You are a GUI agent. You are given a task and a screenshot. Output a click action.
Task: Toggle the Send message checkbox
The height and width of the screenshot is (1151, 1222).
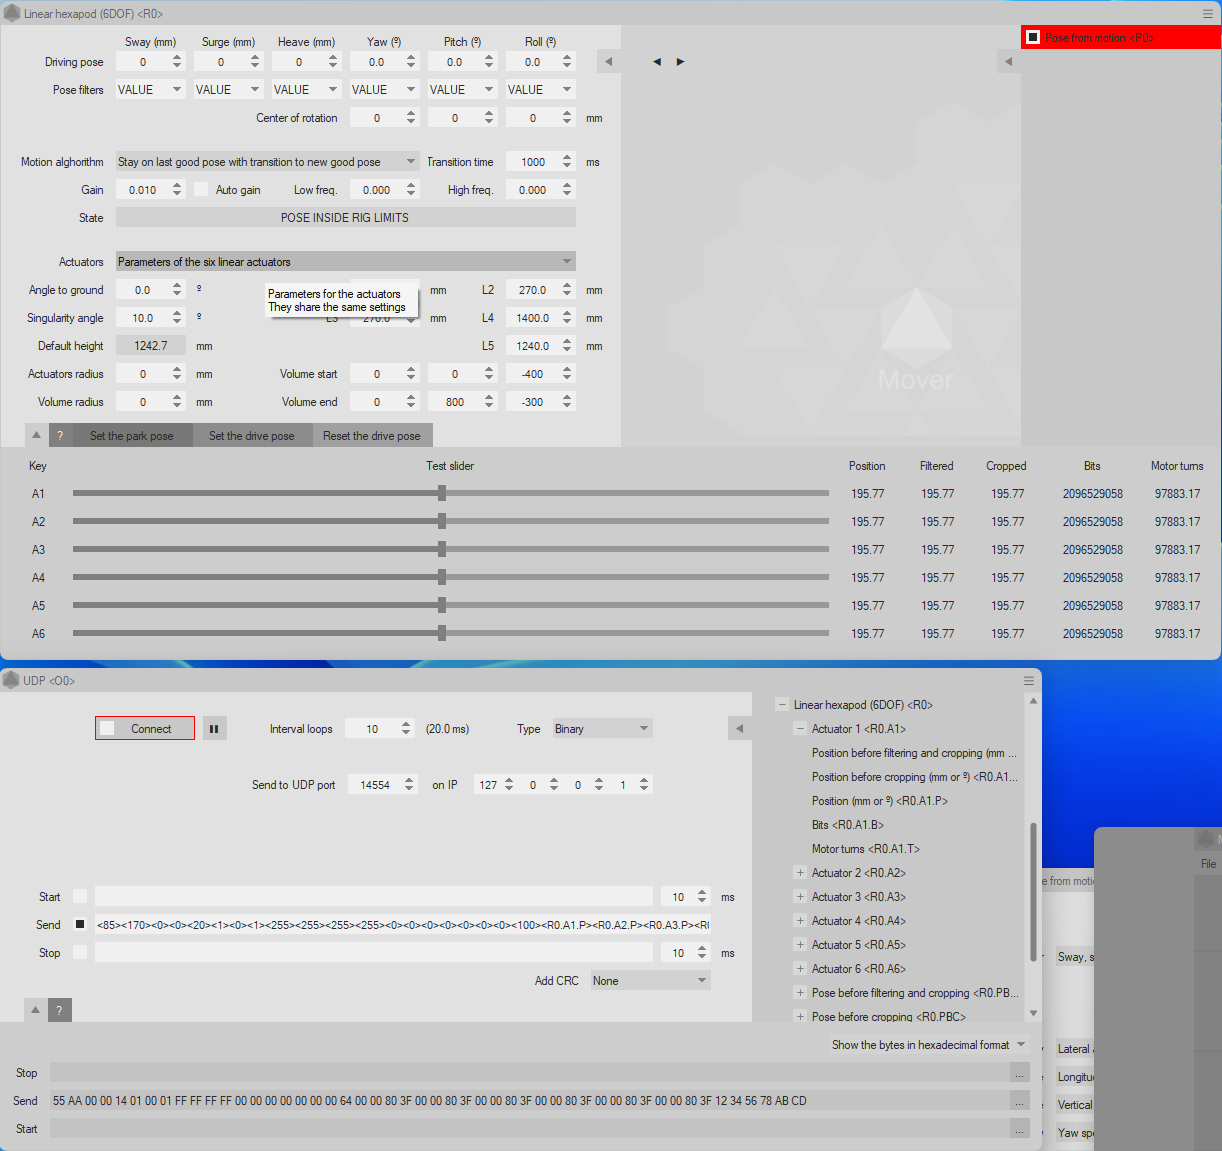[79, 924]
